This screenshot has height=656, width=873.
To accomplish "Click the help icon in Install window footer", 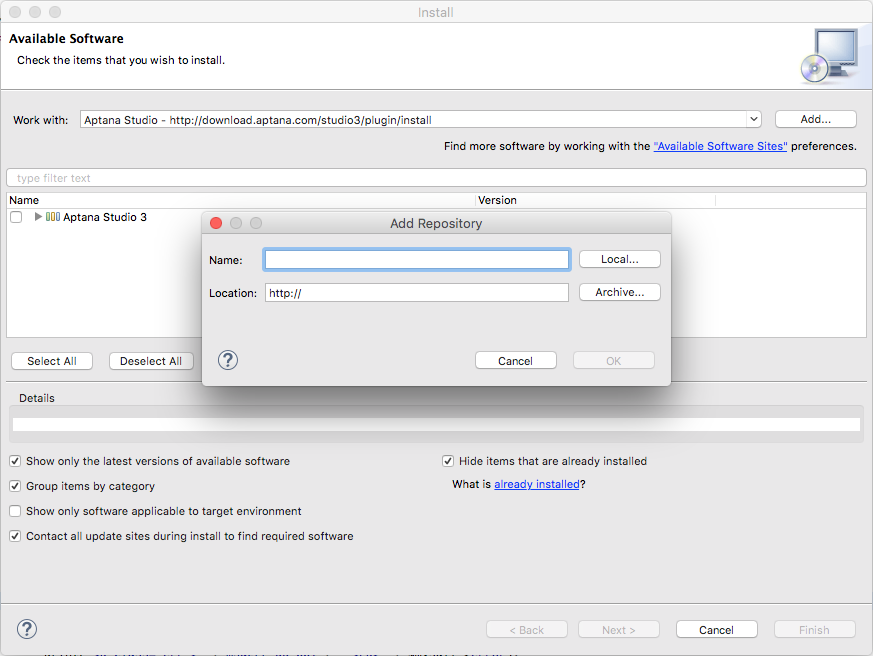I will [27, 629].
